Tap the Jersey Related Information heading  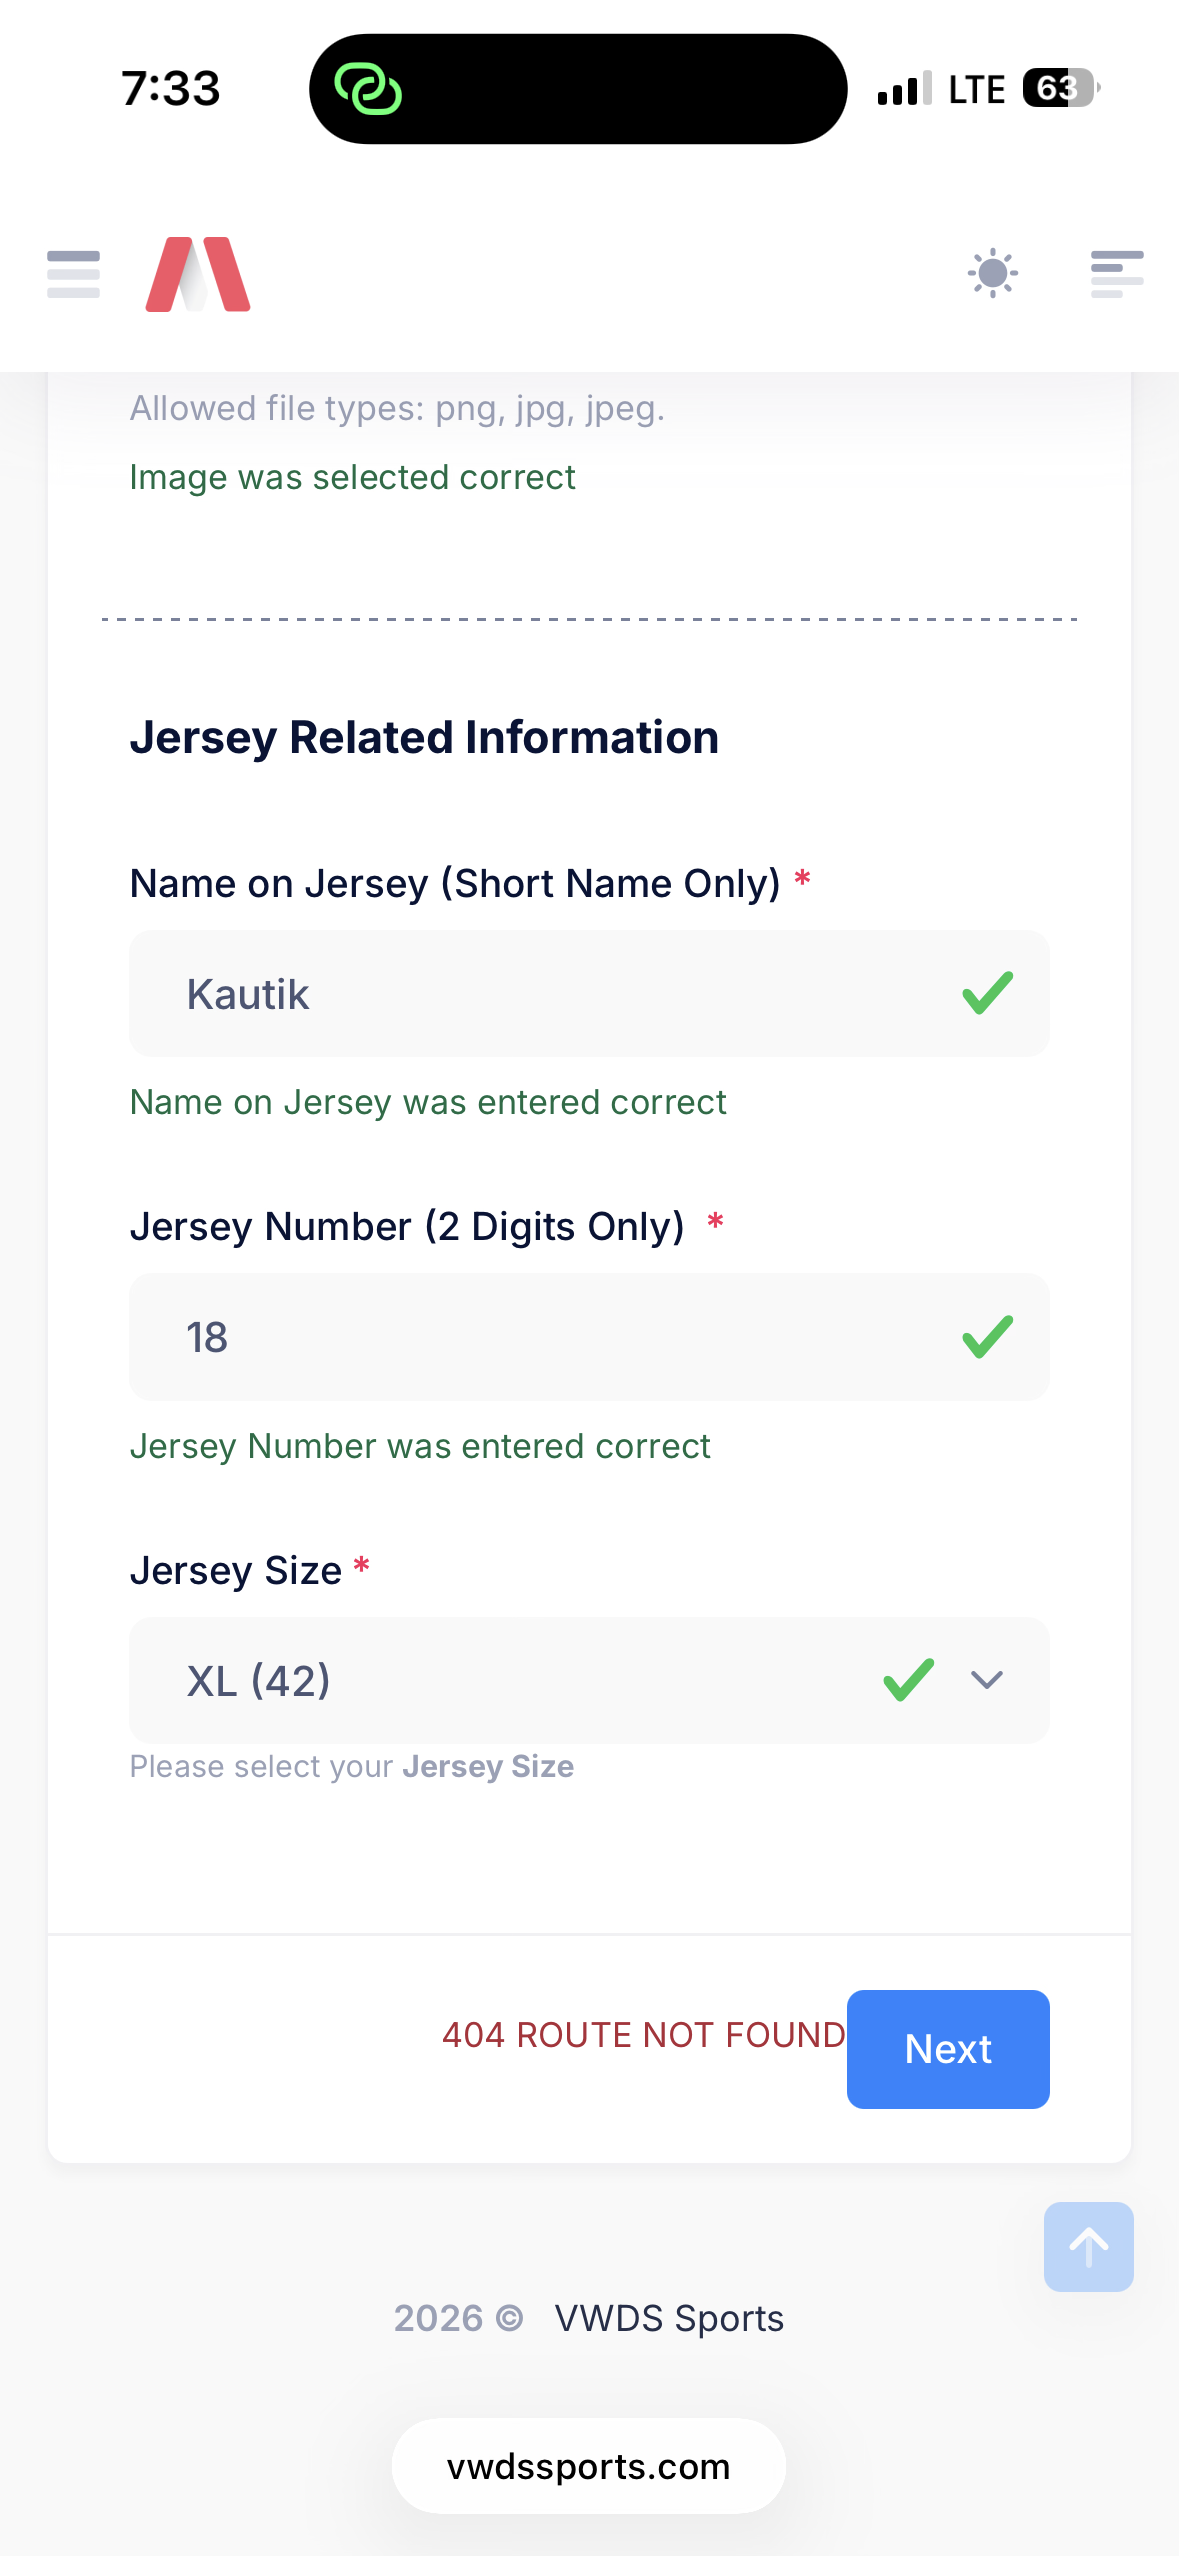pos(424,738)
